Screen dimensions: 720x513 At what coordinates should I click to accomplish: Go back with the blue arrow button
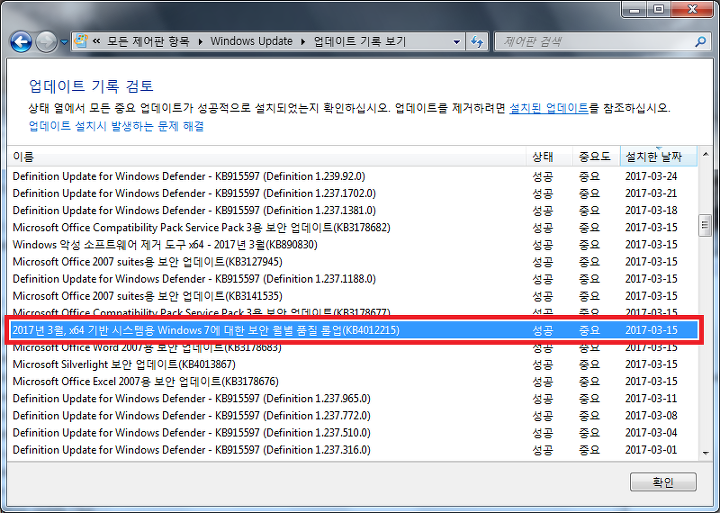21,42
